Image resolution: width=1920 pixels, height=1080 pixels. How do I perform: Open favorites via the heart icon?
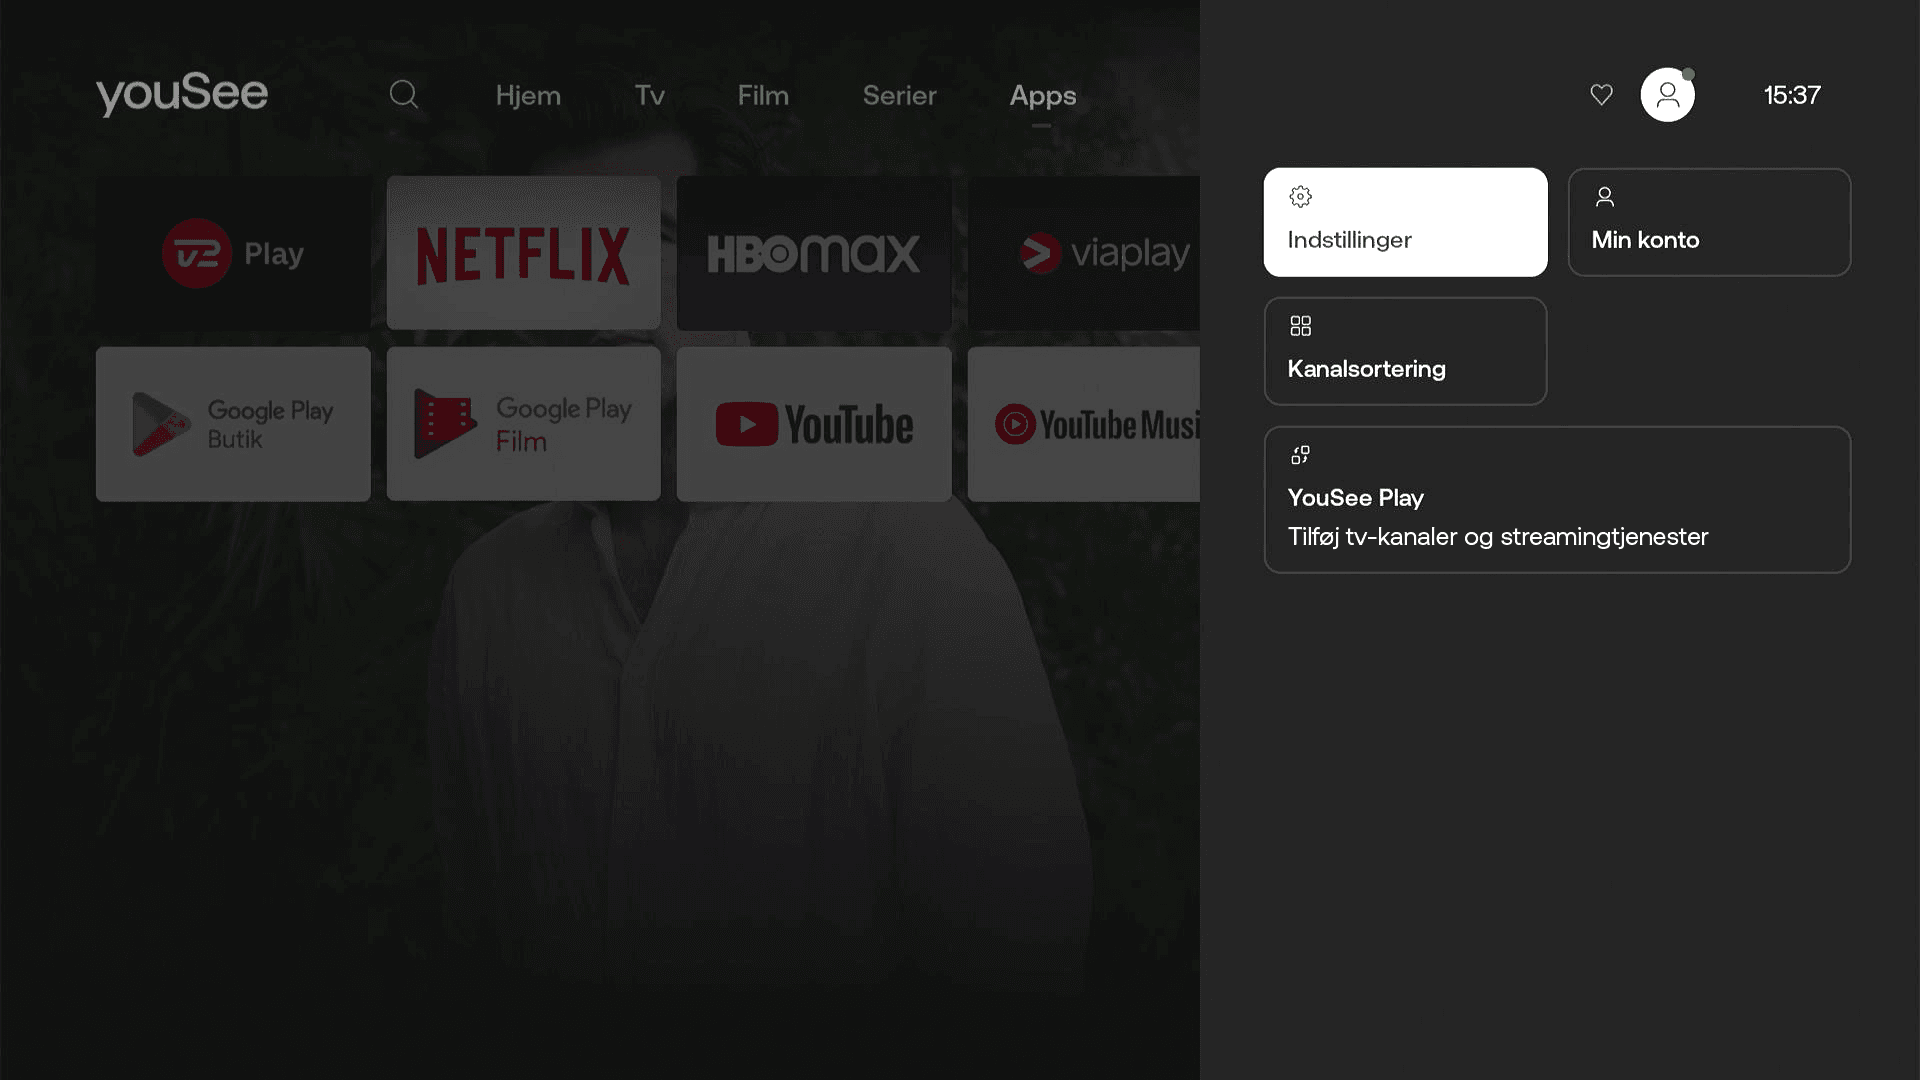(1601, 95)
